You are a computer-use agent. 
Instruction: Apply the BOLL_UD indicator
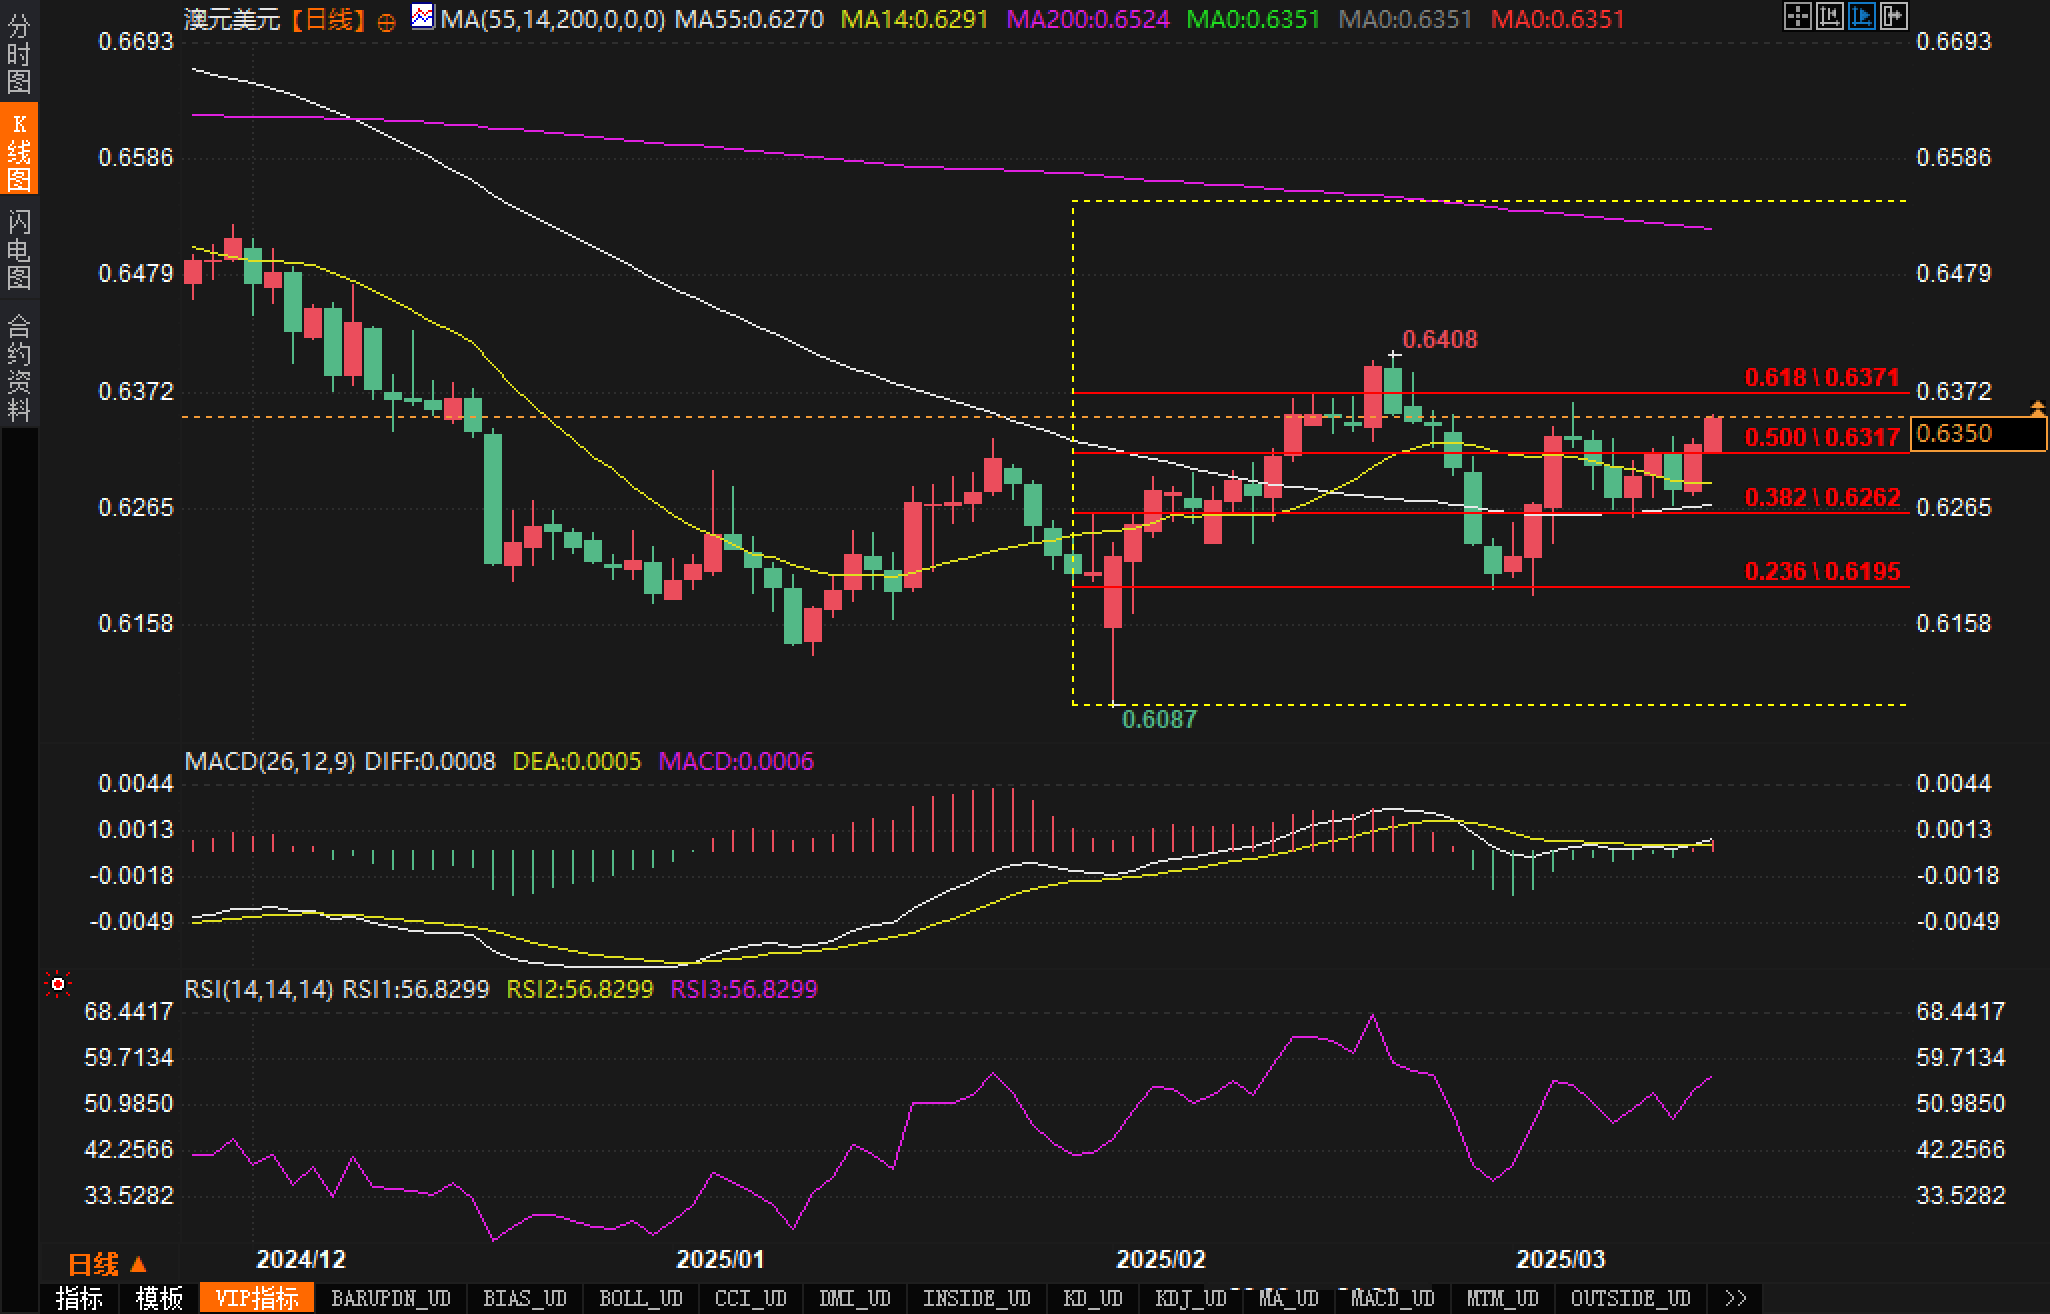tap(641, 1298)
